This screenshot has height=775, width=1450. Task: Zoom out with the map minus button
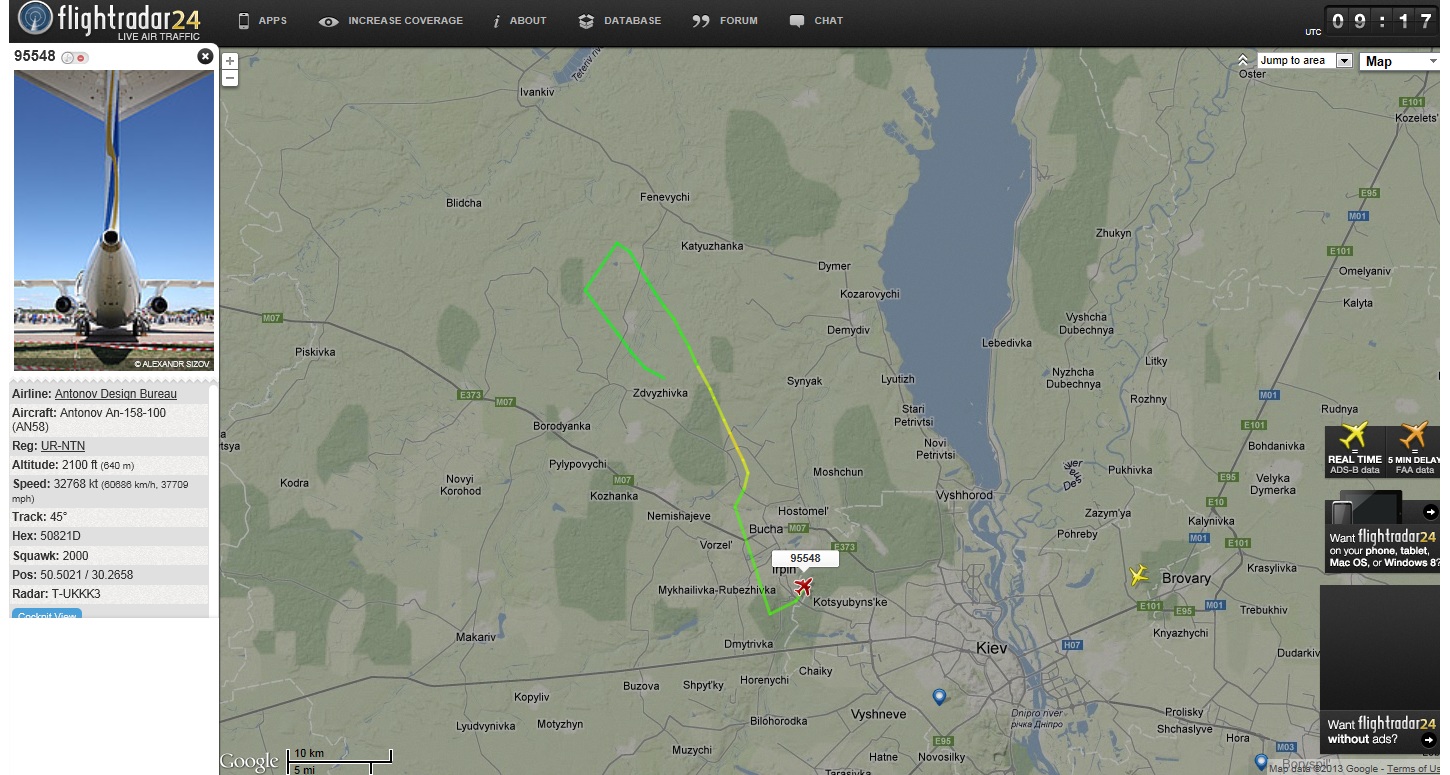click(230, 77)
